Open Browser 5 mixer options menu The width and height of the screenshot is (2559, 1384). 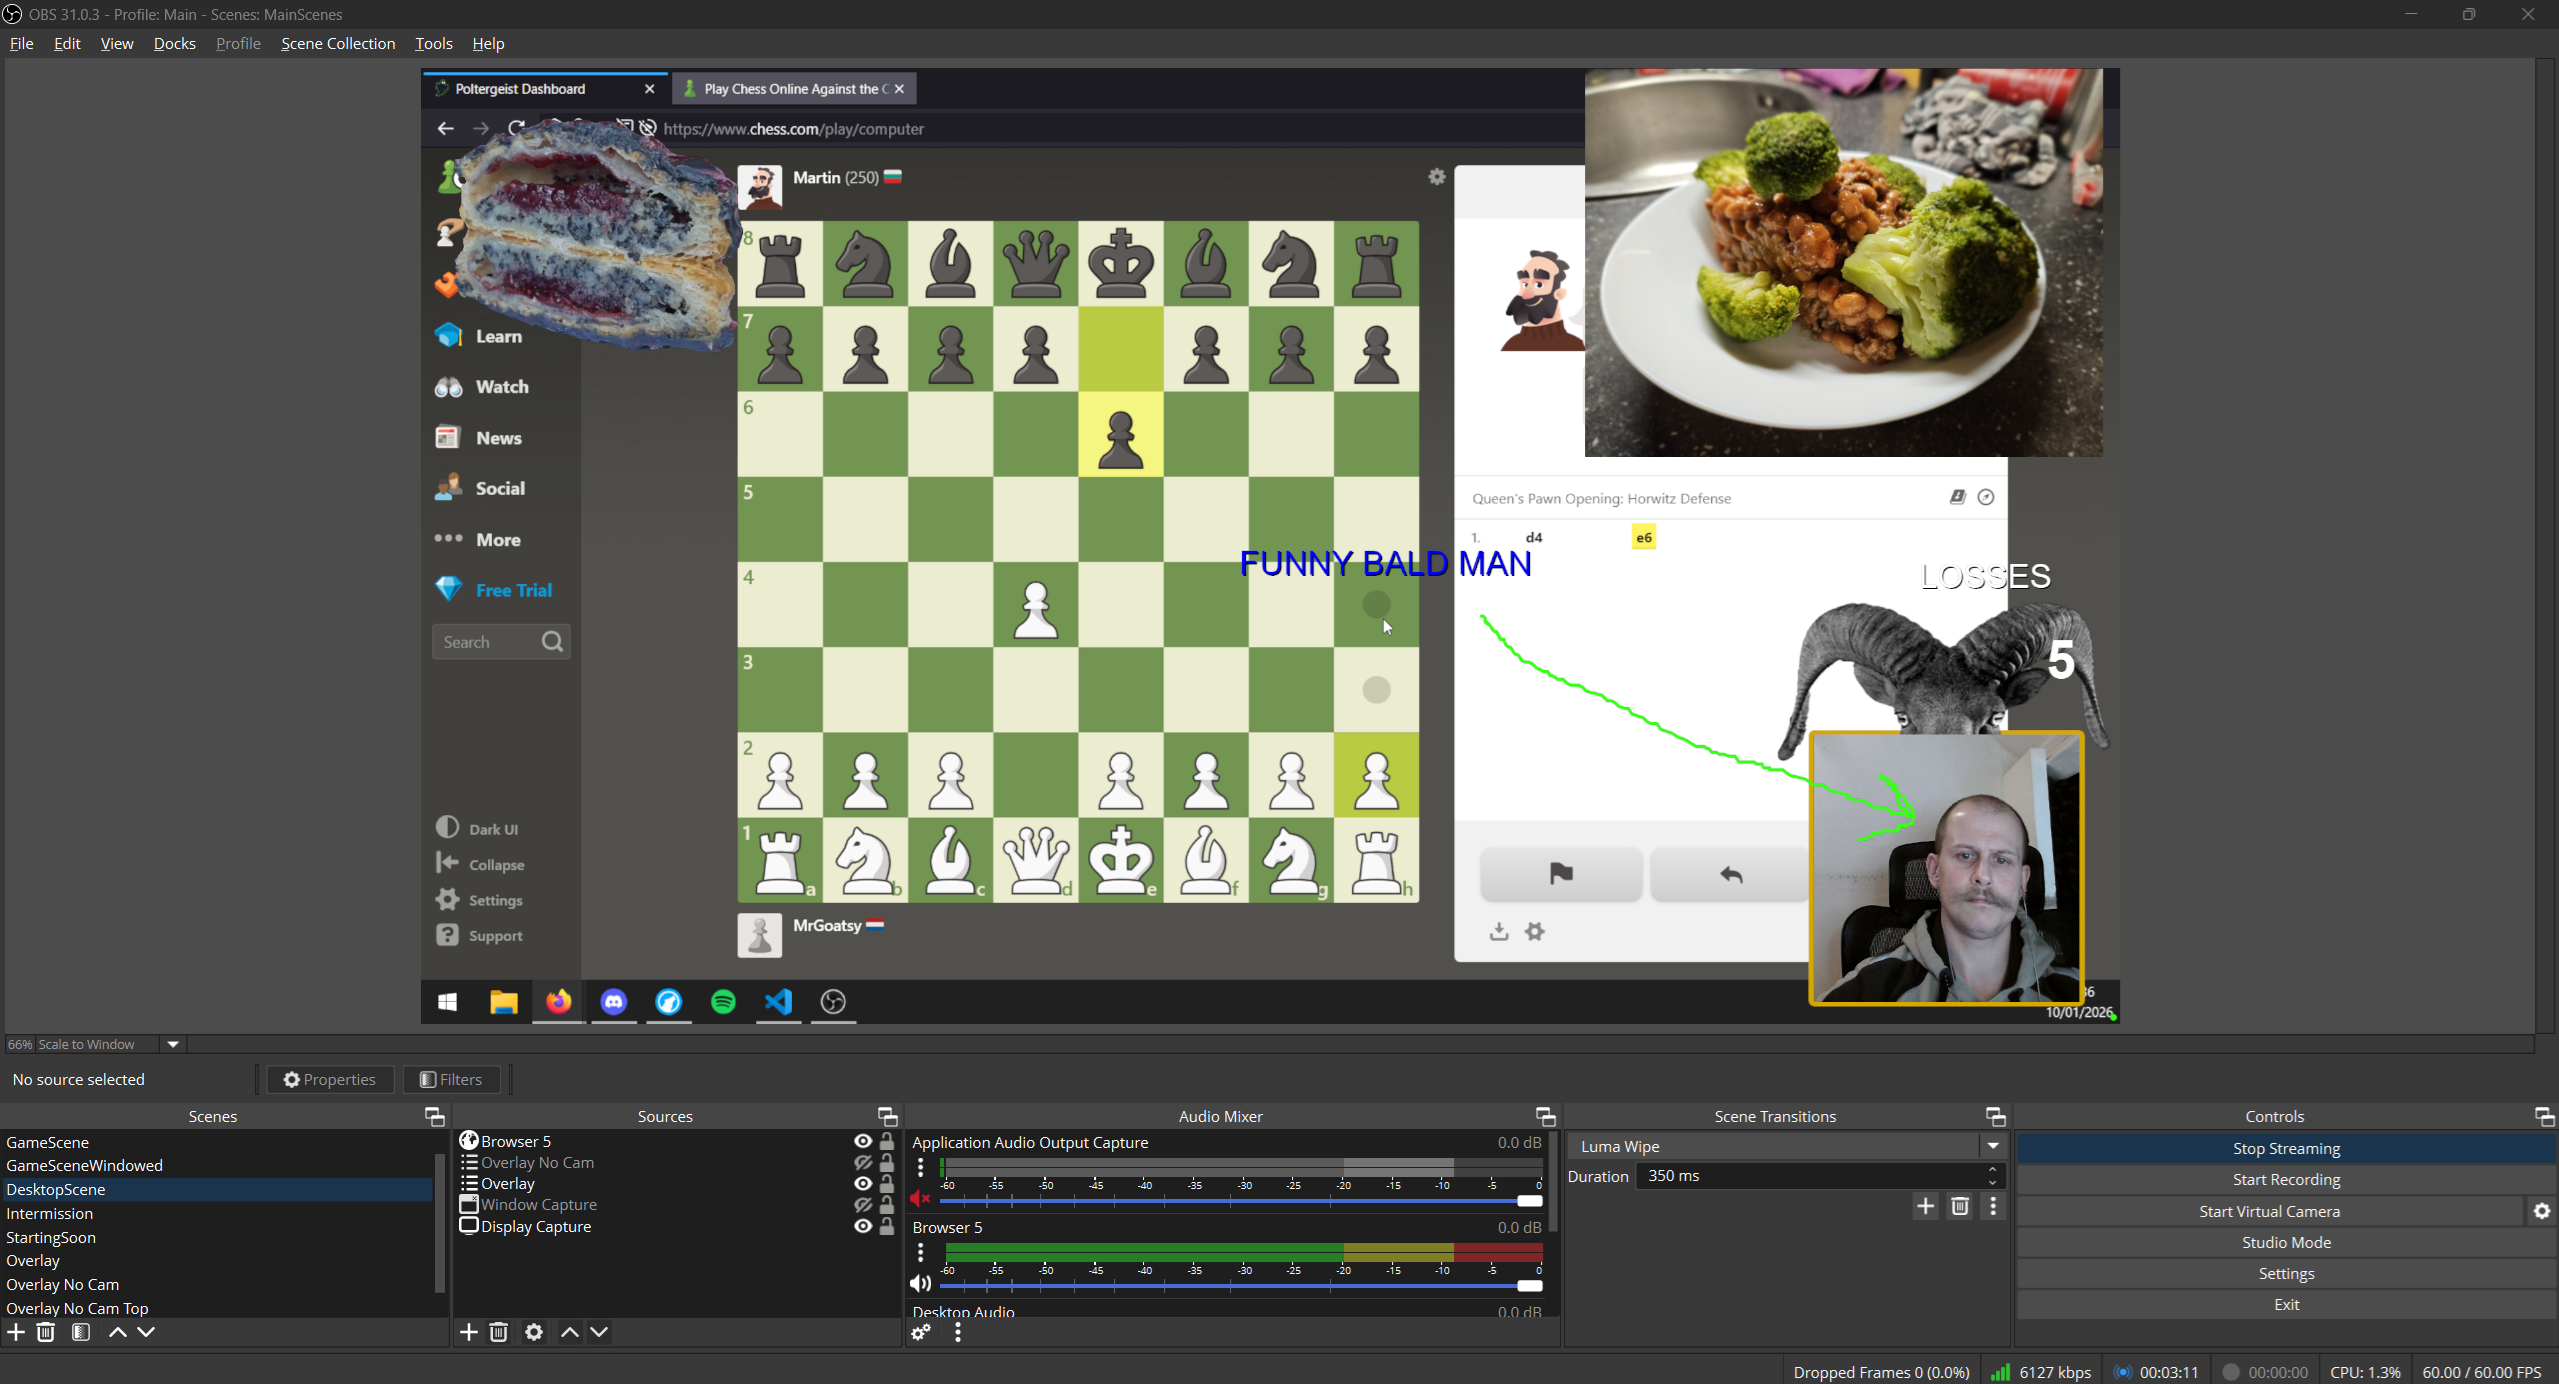coord(919,1252)
